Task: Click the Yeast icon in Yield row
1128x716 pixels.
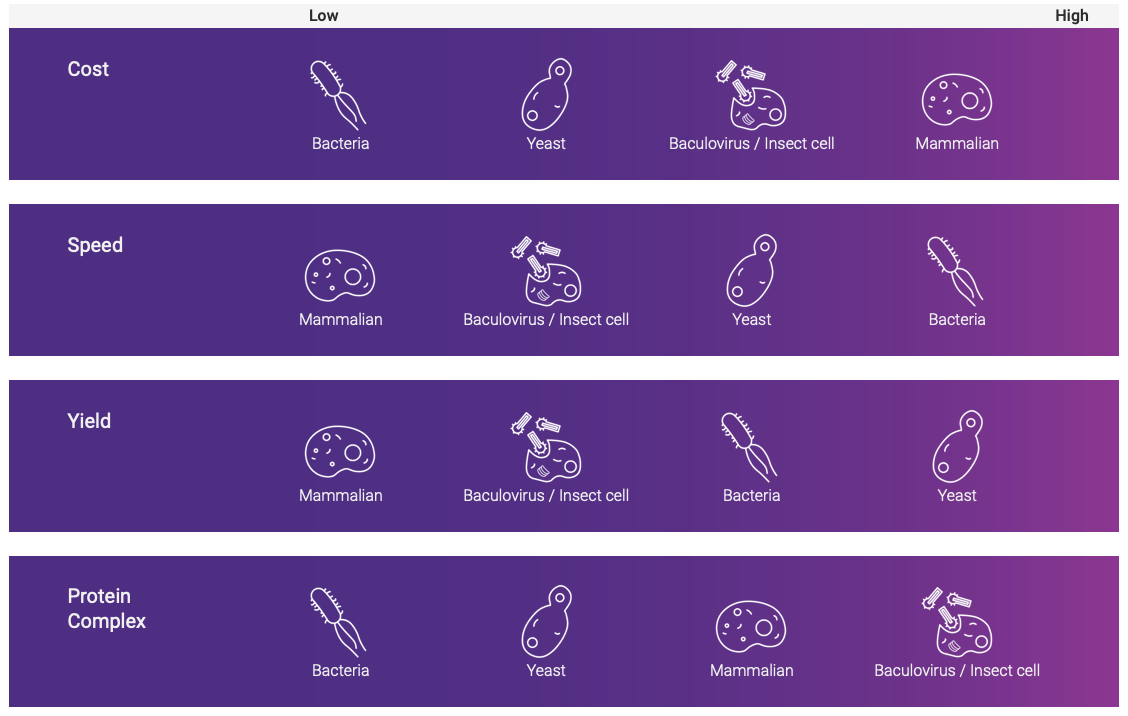Action: [x=957, y=446]
